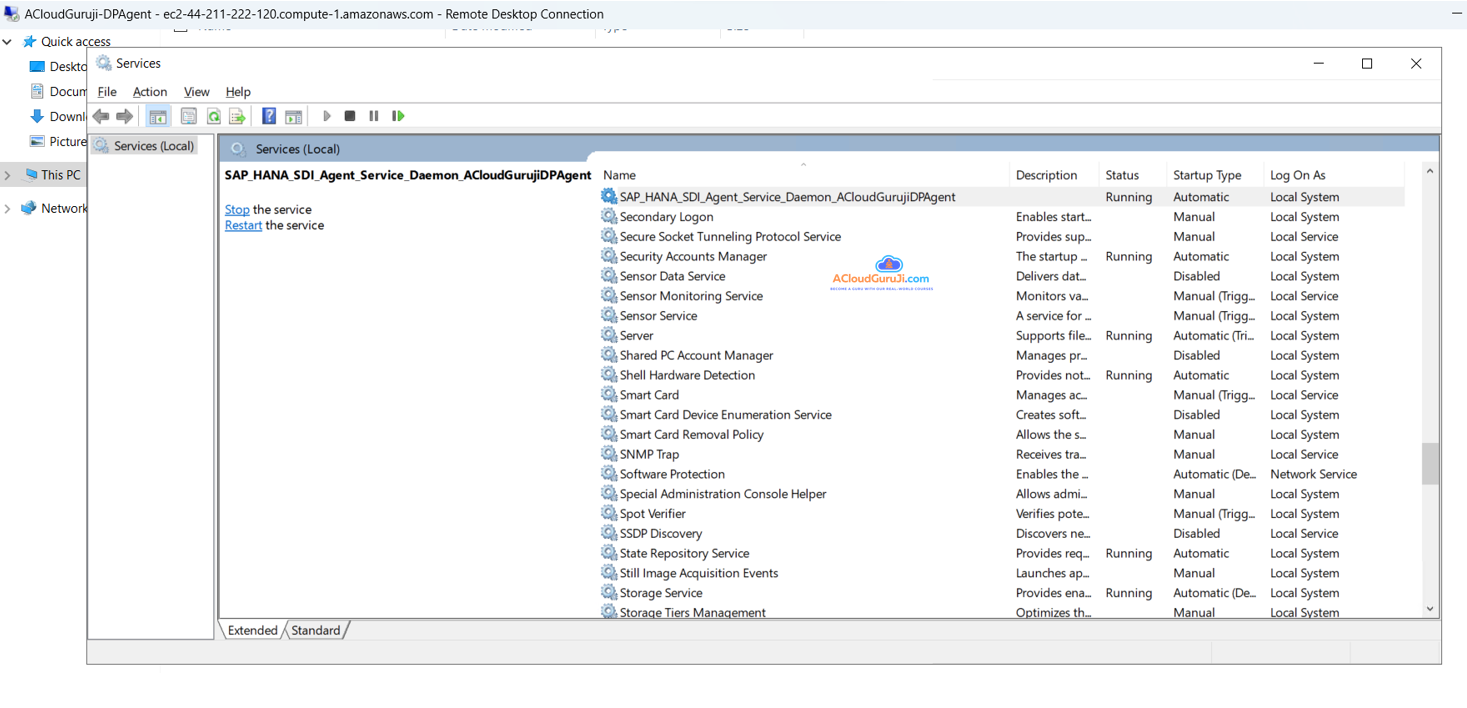The height and width of the screenshot is (708, 1467).
Task: Sort services by Startup Type column
Action: click(1207, 175)
